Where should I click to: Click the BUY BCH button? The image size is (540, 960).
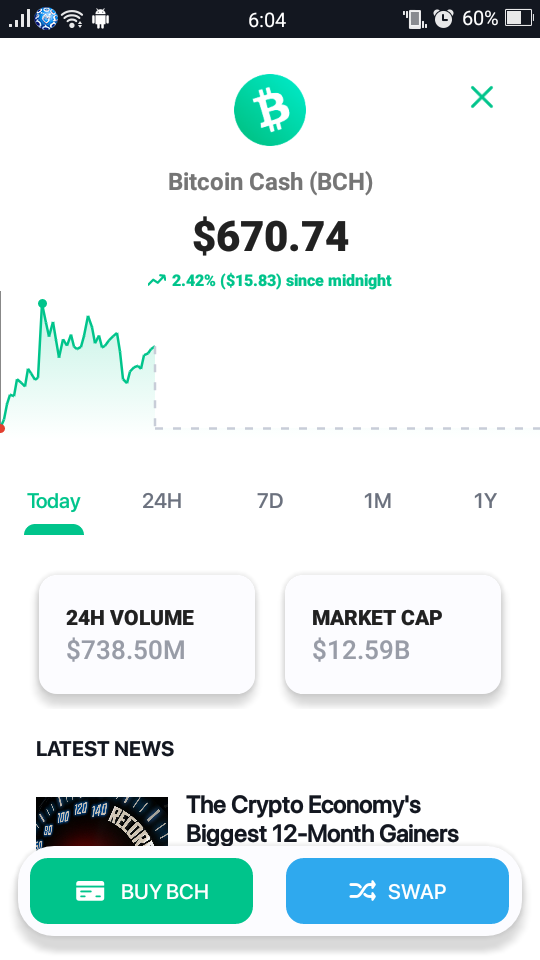(x=141, y=891)
